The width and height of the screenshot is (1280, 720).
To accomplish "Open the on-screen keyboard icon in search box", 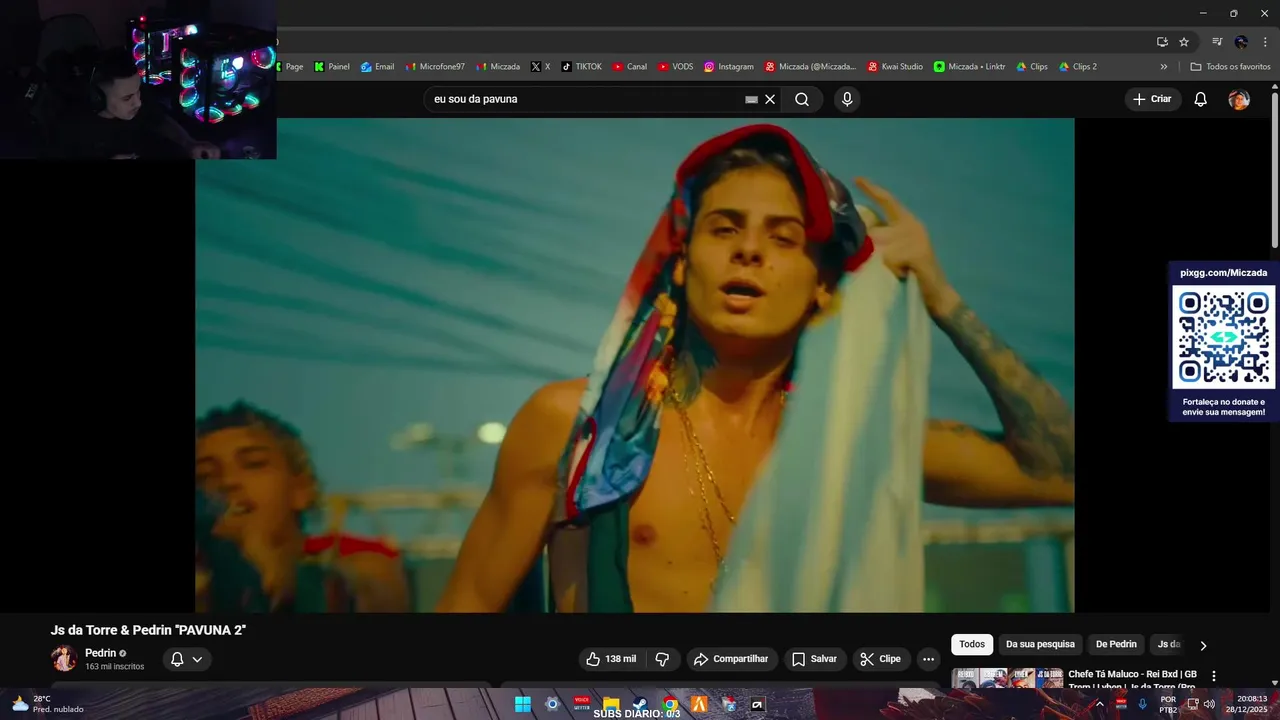I will (752, 99).
